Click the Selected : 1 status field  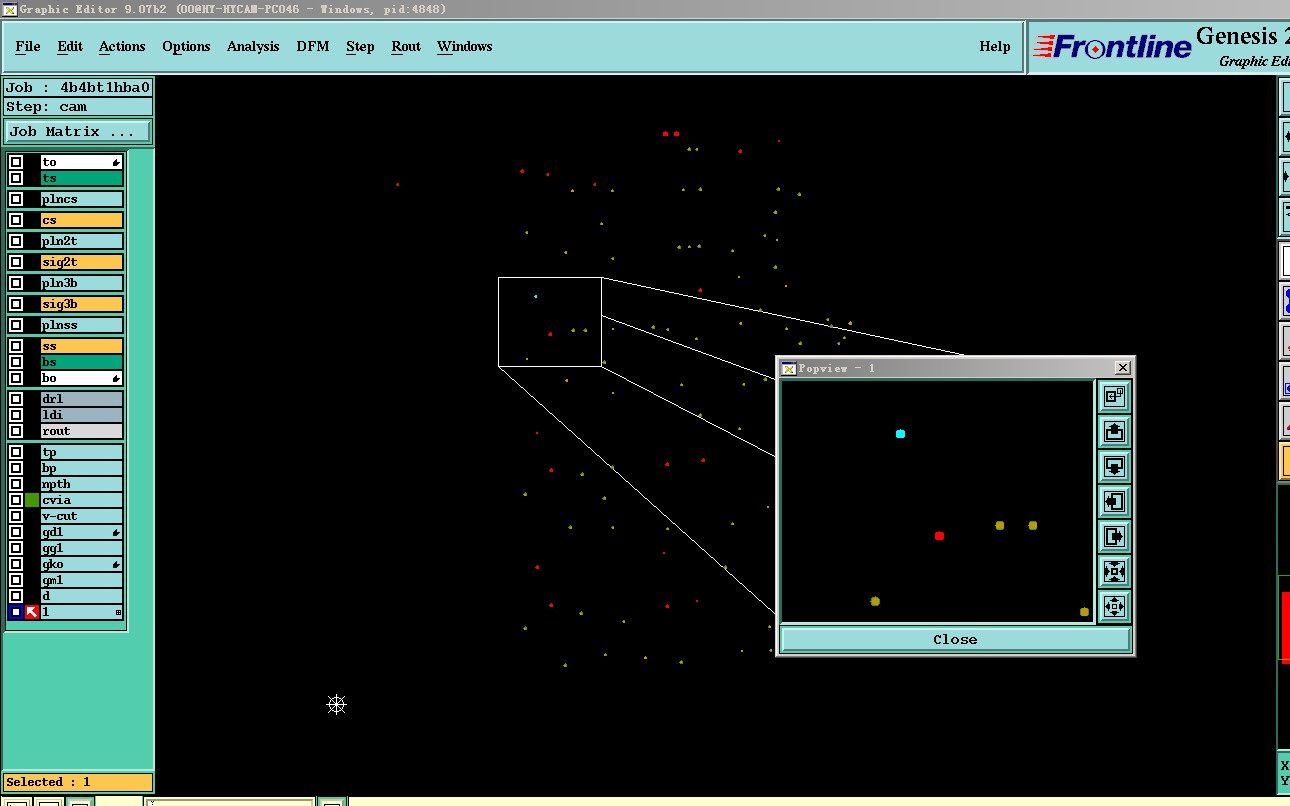coord(78,782)
